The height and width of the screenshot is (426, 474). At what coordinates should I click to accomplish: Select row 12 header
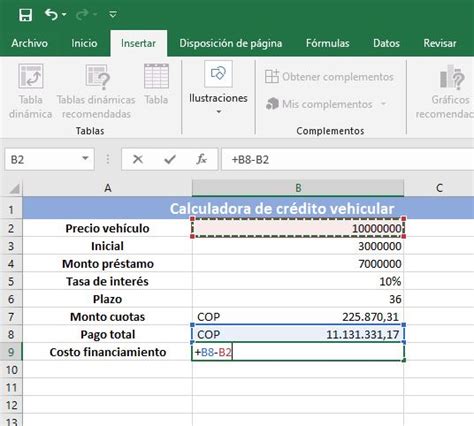click(x=11, y=405)
